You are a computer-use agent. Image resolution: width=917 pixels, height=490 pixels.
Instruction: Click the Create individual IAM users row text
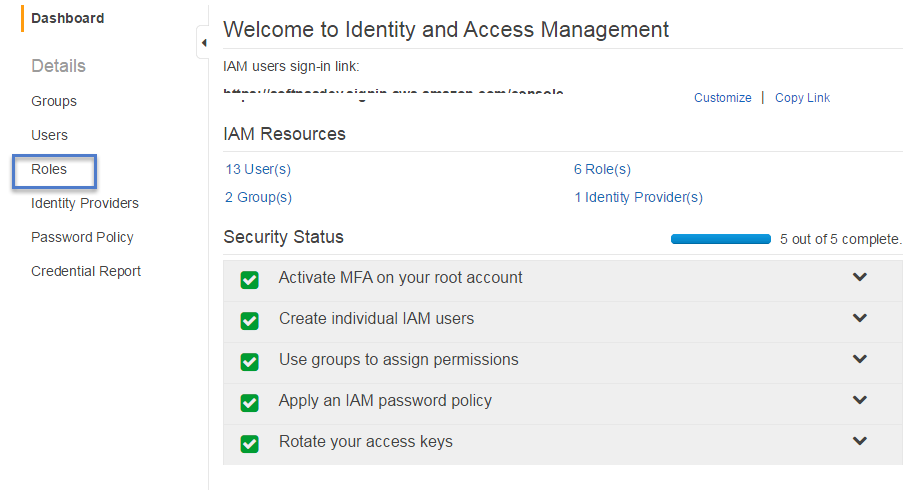click(x=376, y=318)
